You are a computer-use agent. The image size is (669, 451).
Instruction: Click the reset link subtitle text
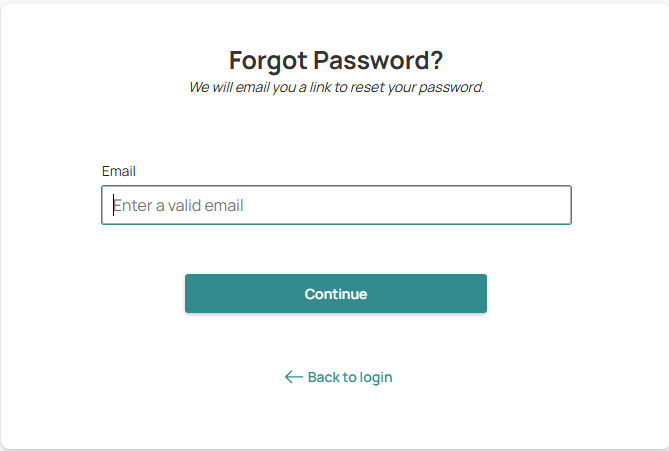(x=336, y=87)
